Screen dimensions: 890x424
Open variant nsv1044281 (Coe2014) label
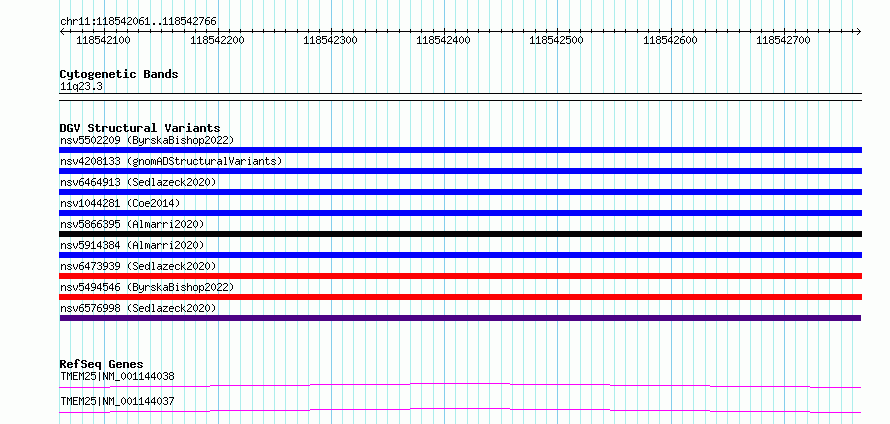coord(119,203)
